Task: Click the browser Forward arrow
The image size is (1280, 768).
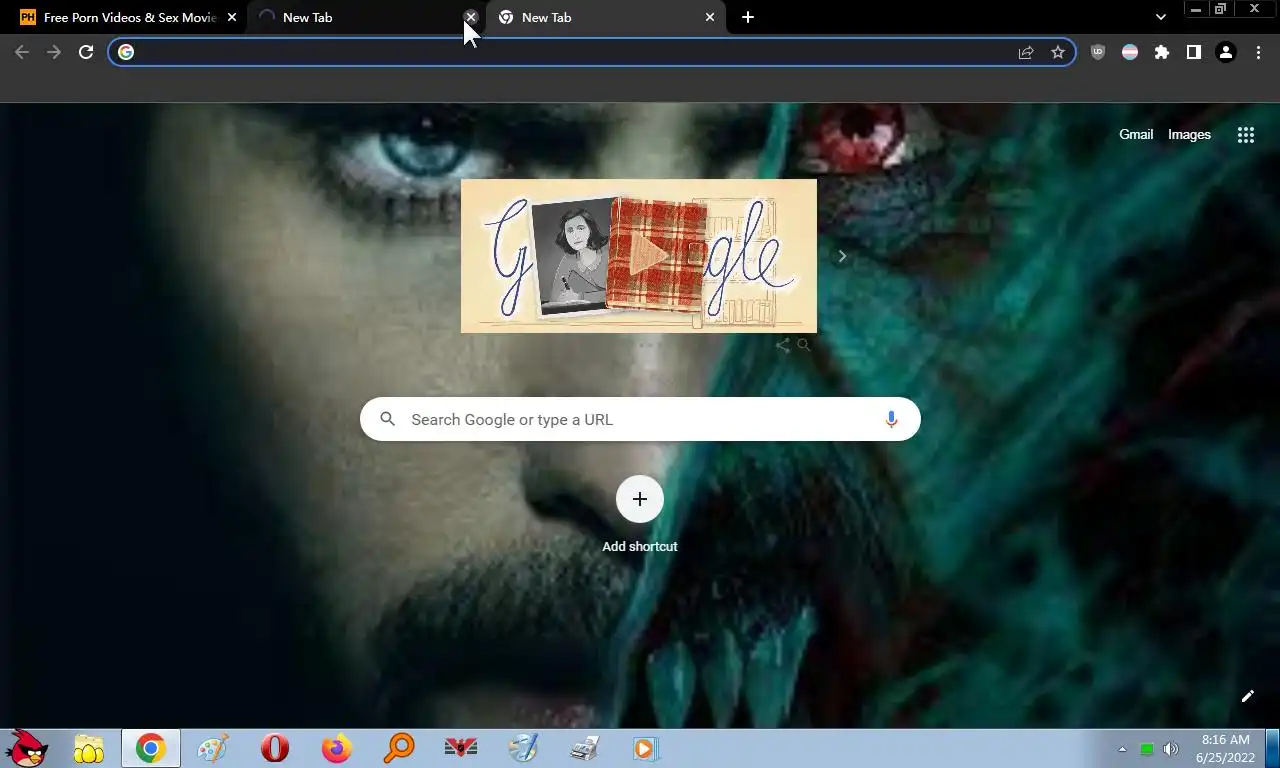Action: [54, 52]
